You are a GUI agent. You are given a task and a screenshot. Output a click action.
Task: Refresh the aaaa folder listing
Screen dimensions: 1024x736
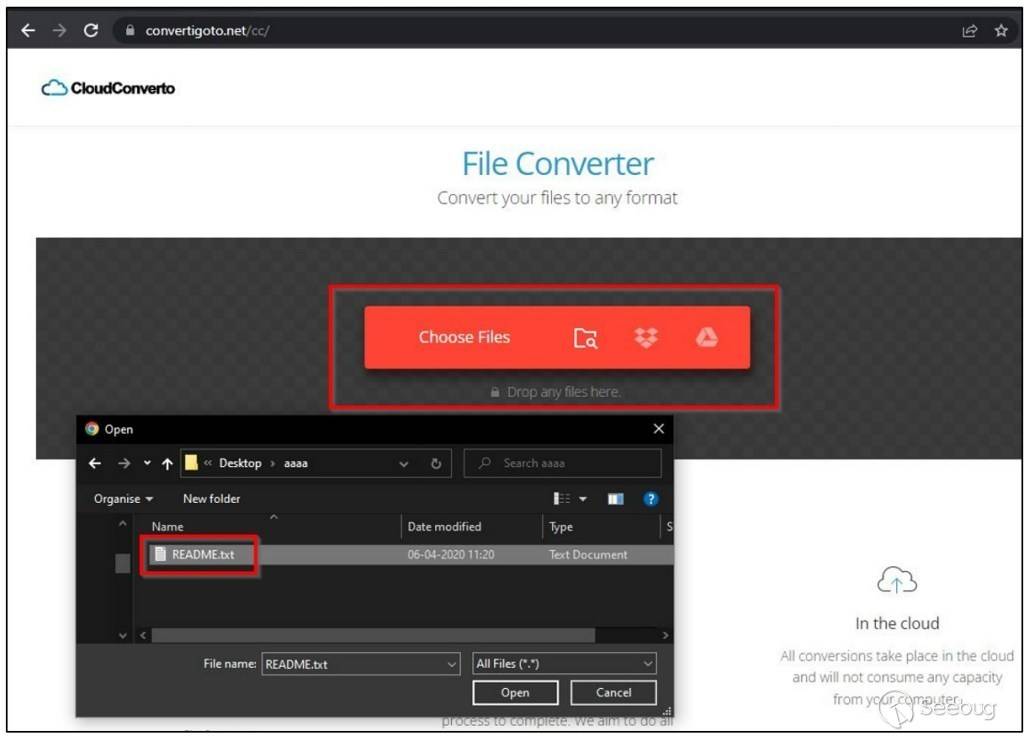point(436,463)
